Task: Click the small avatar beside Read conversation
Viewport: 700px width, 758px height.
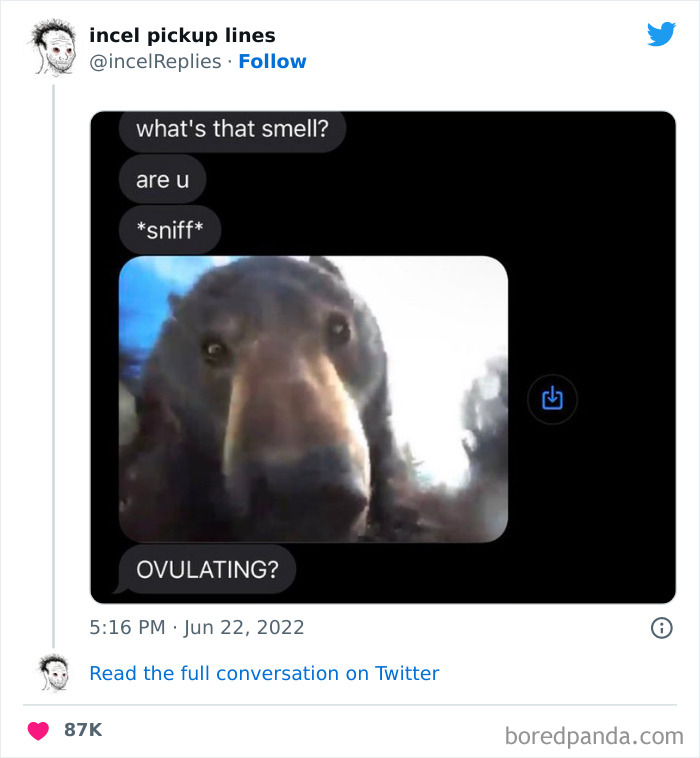Action: (53, 673)
